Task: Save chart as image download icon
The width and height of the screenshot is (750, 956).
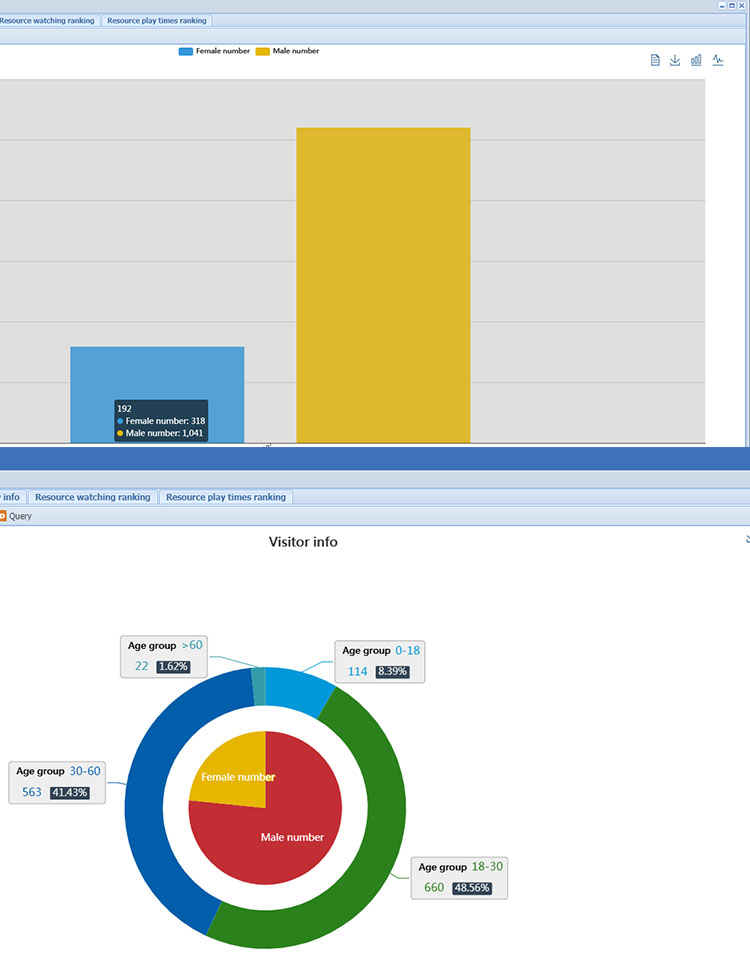Action: coord(675,60)
